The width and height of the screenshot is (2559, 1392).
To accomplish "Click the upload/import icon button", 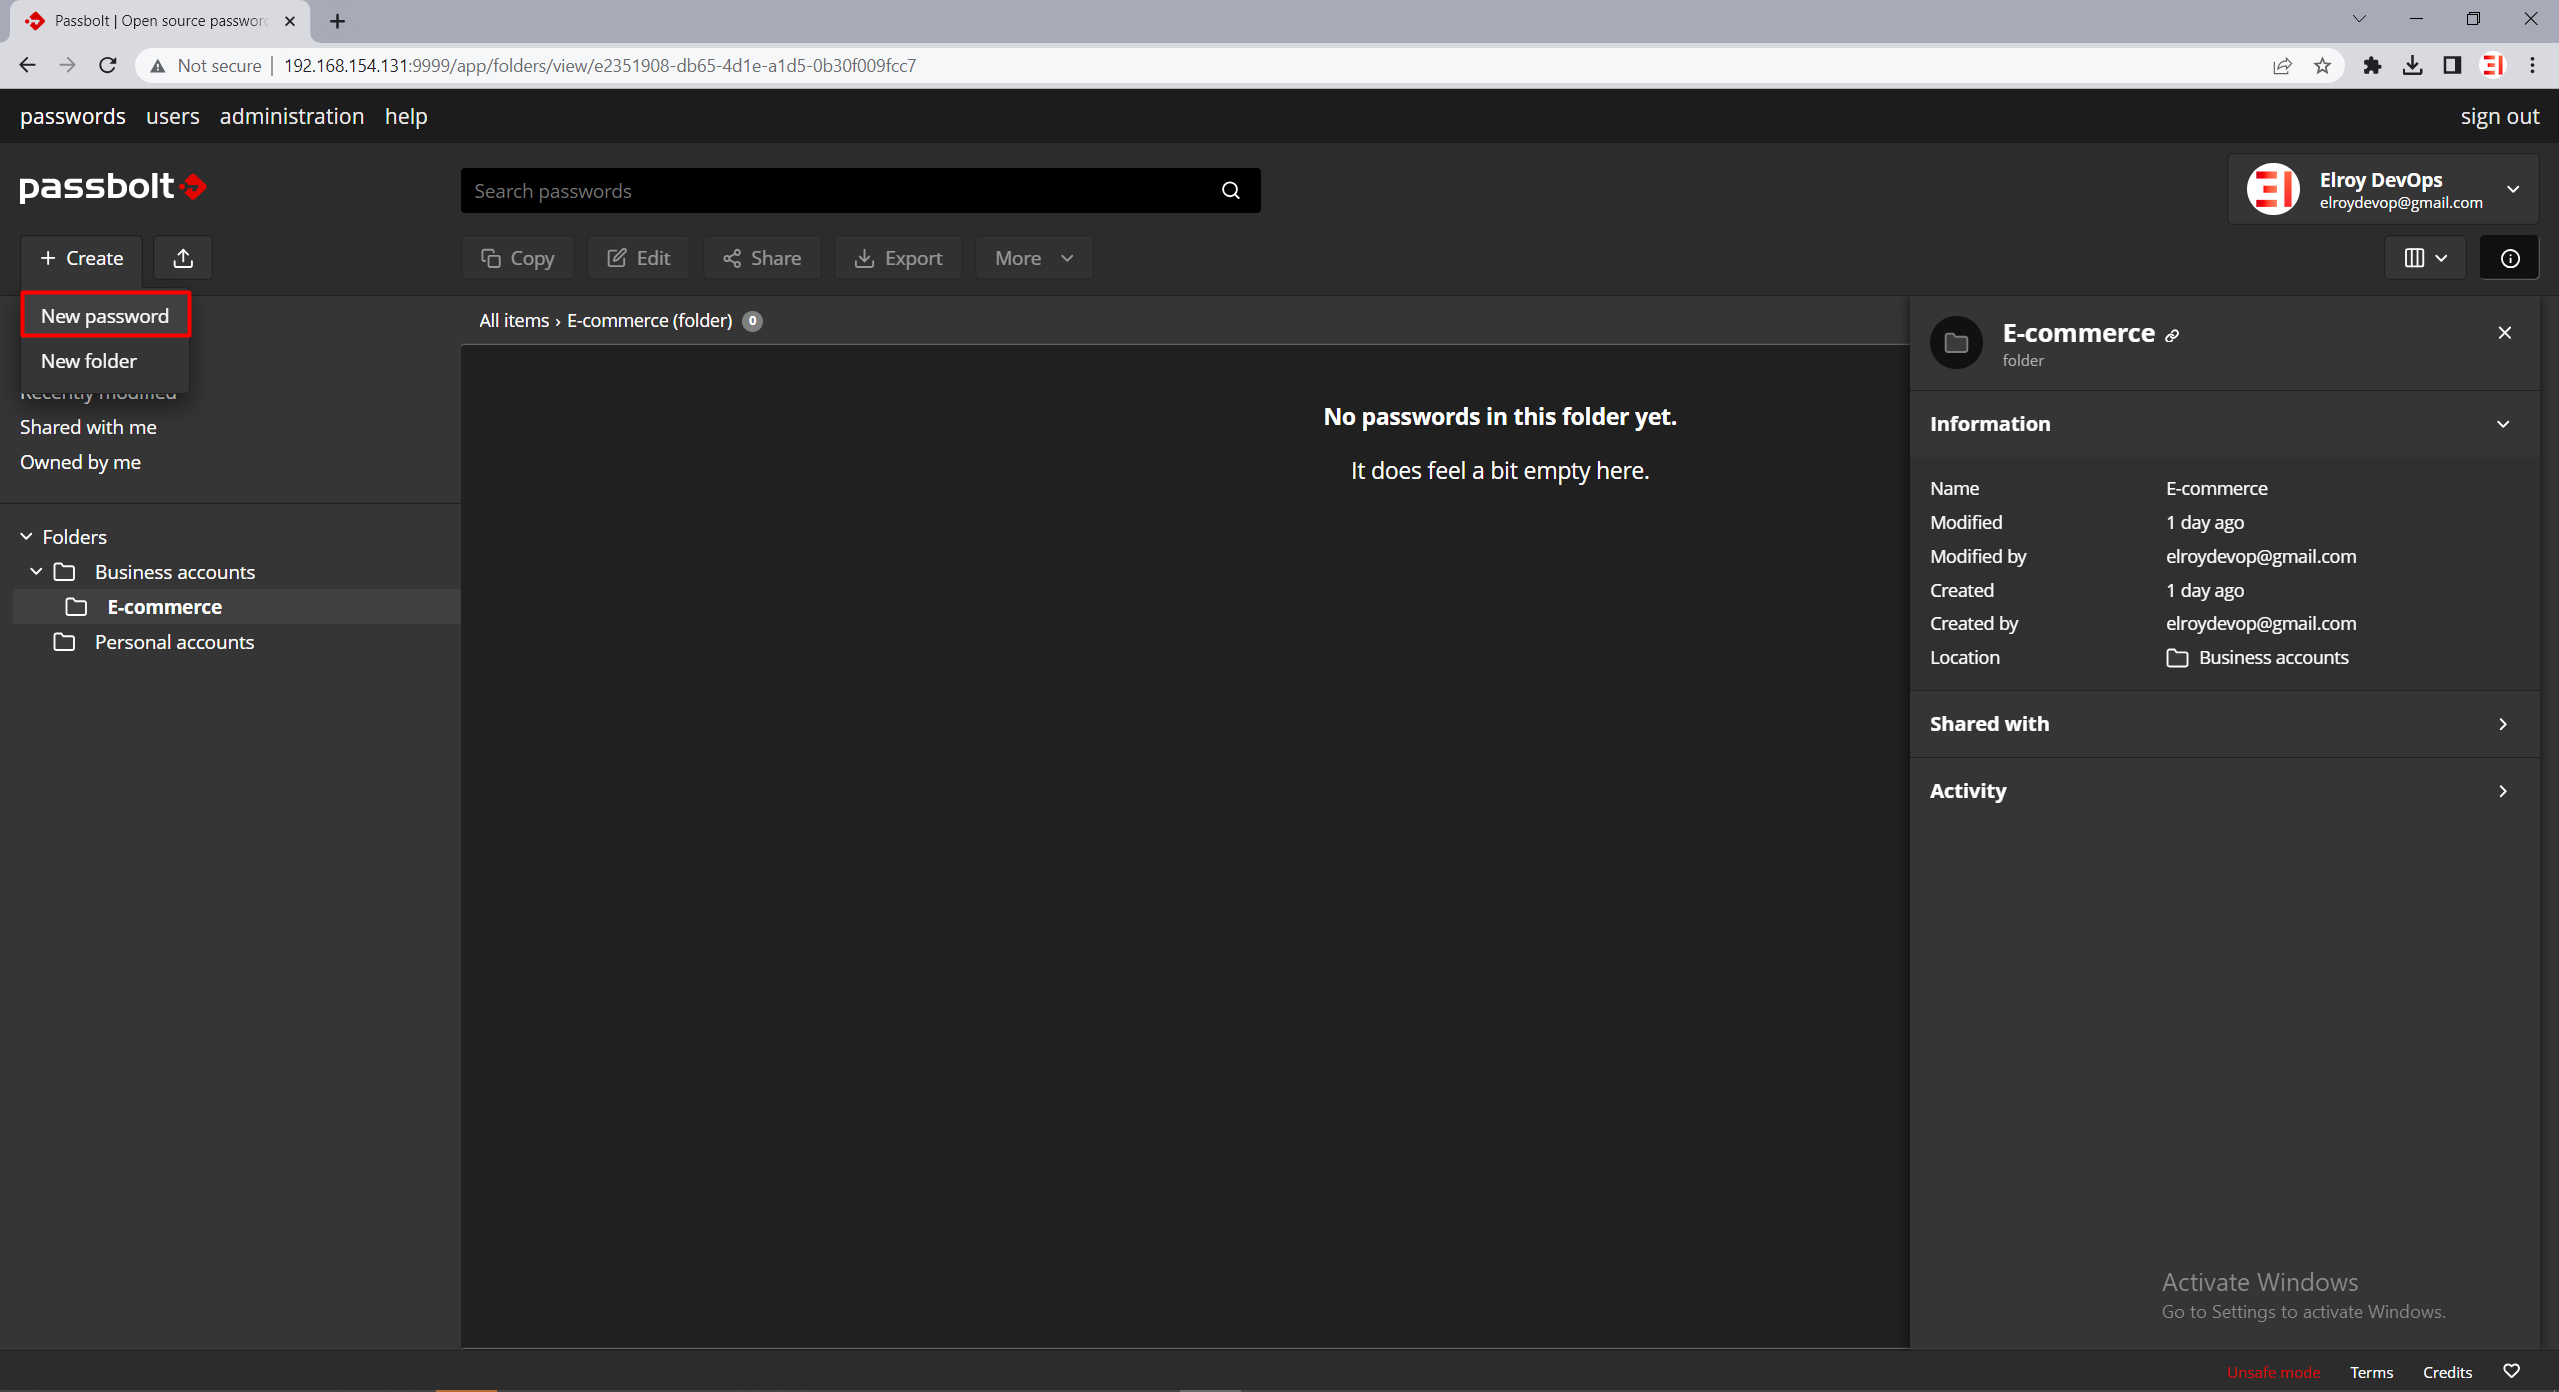I will pos(183,258).
